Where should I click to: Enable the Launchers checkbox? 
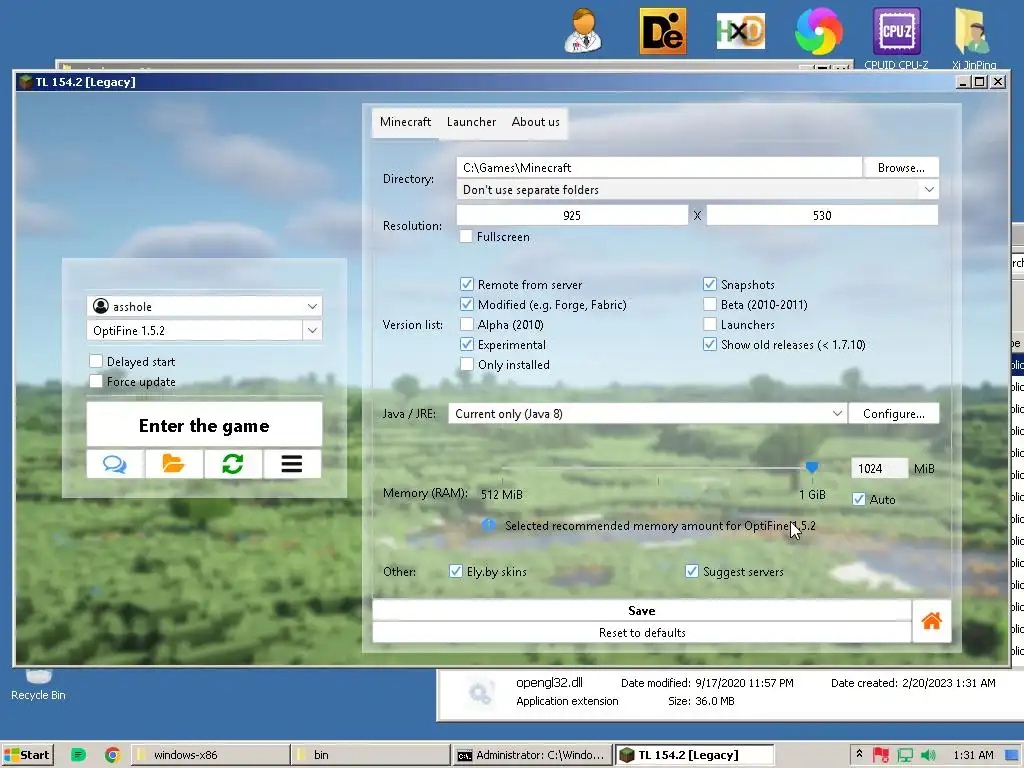tap(710, 325)
